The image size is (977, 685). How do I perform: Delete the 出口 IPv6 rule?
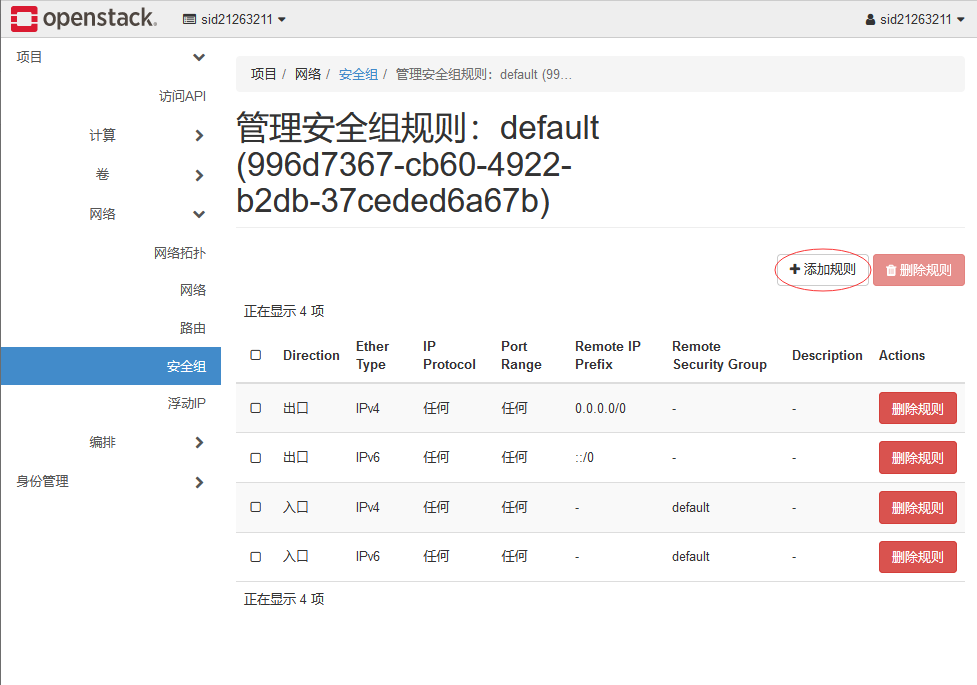click(x=917, y=457)
